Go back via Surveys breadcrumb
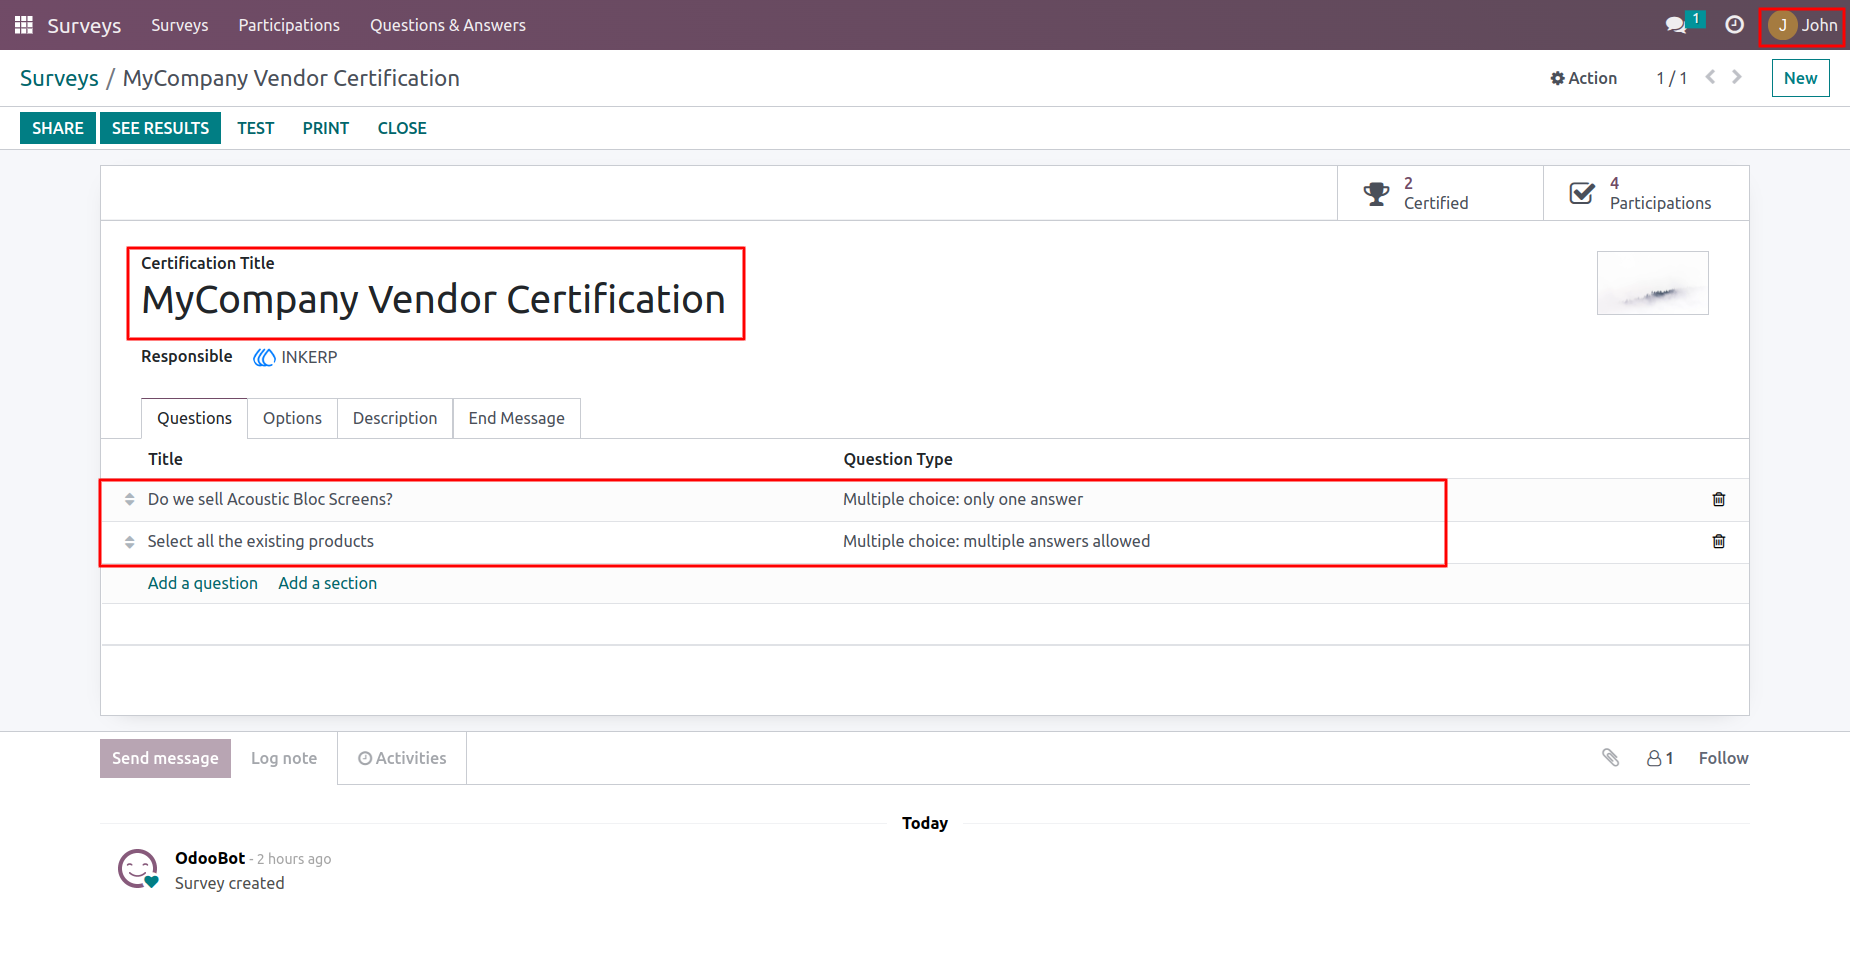Image resolution: width=1850 pixels, height=966 pixels. 59,78
